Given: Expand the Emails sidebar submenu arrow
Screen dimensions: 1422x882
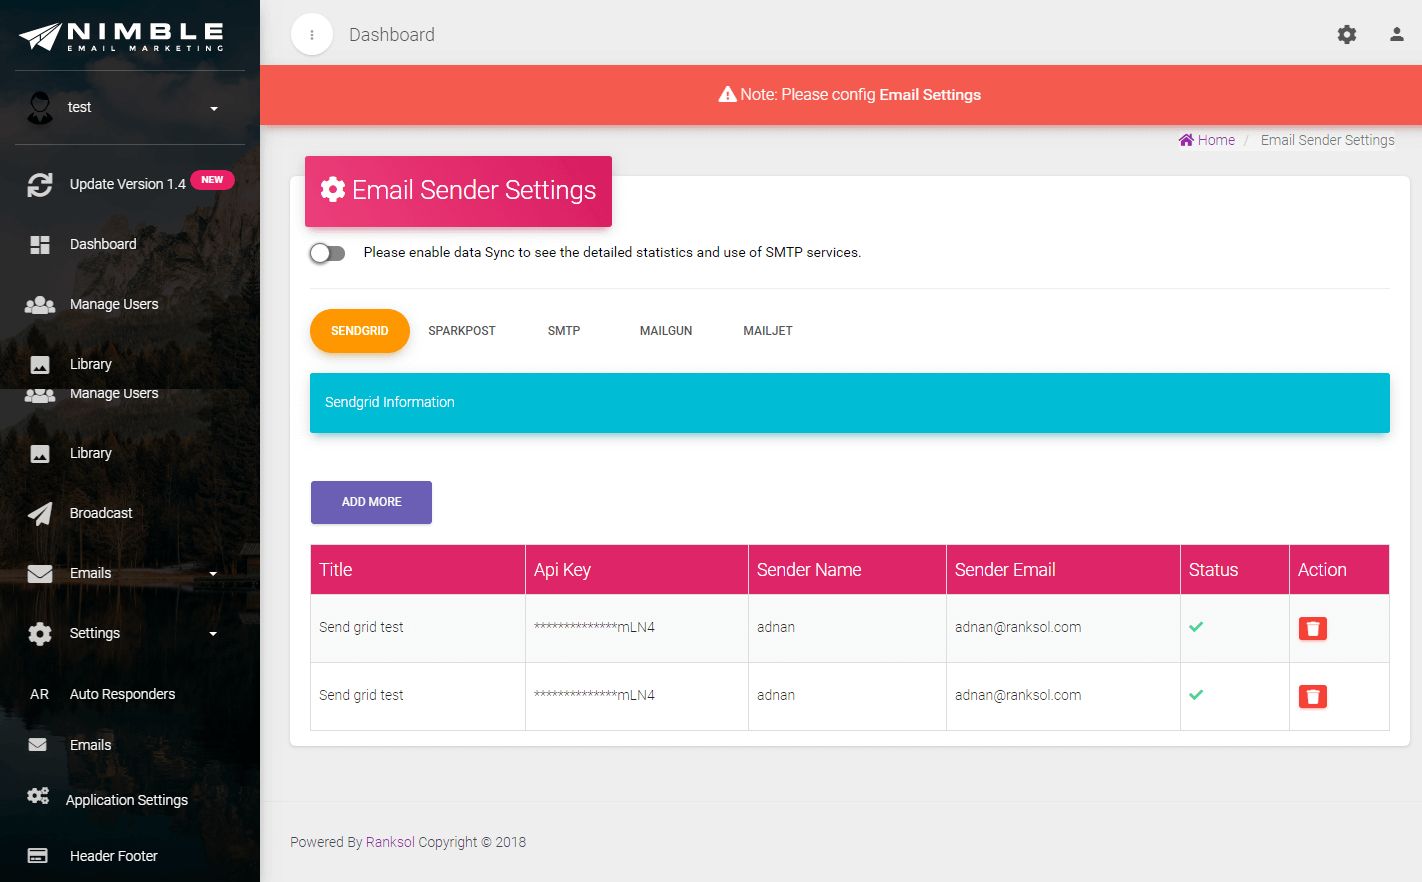Looking at the screenshot, I should coord(213,574).
